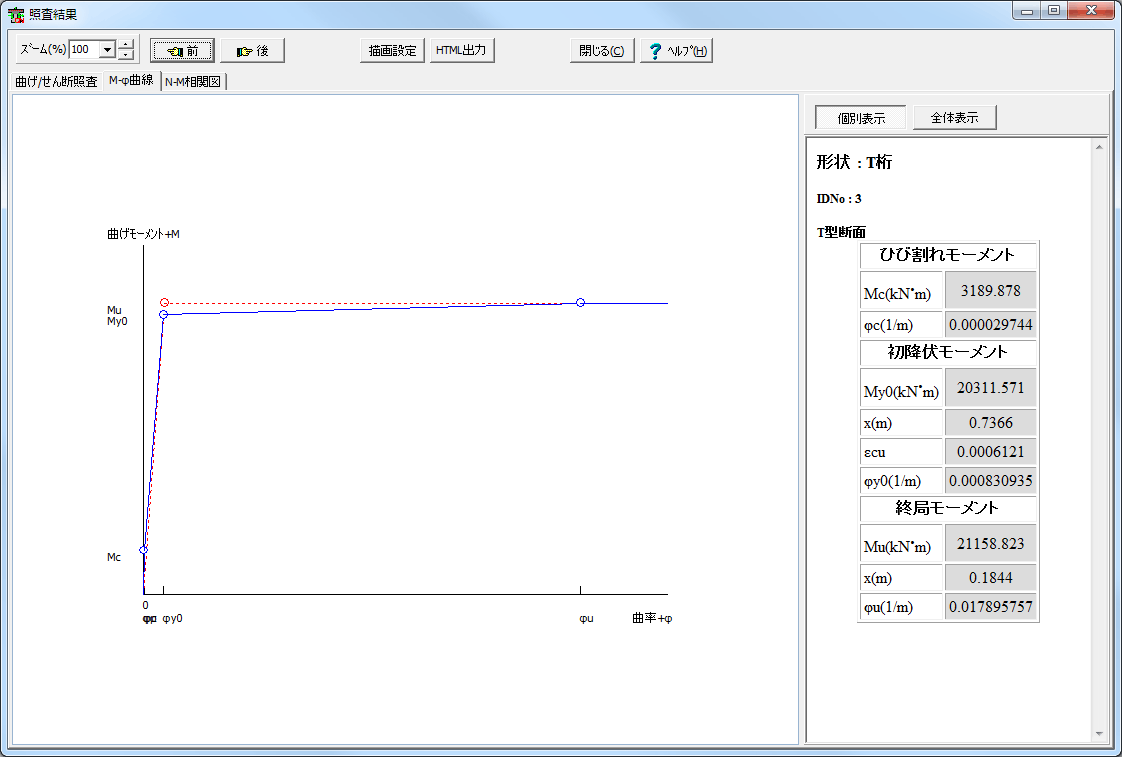
Task: Click the red dashed curve corner marker
Action: click(165, 303)
